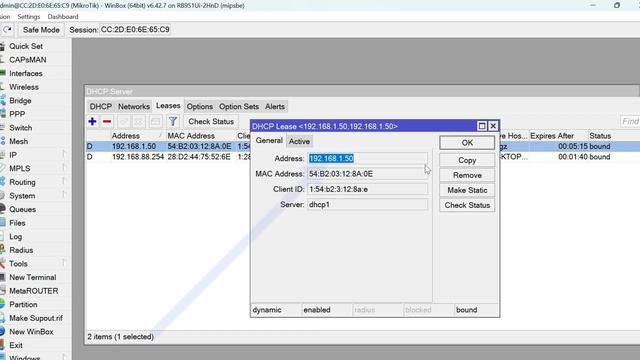Open Queues in sidebar
This screenshot has width=640, height=360.
point(22,209)
